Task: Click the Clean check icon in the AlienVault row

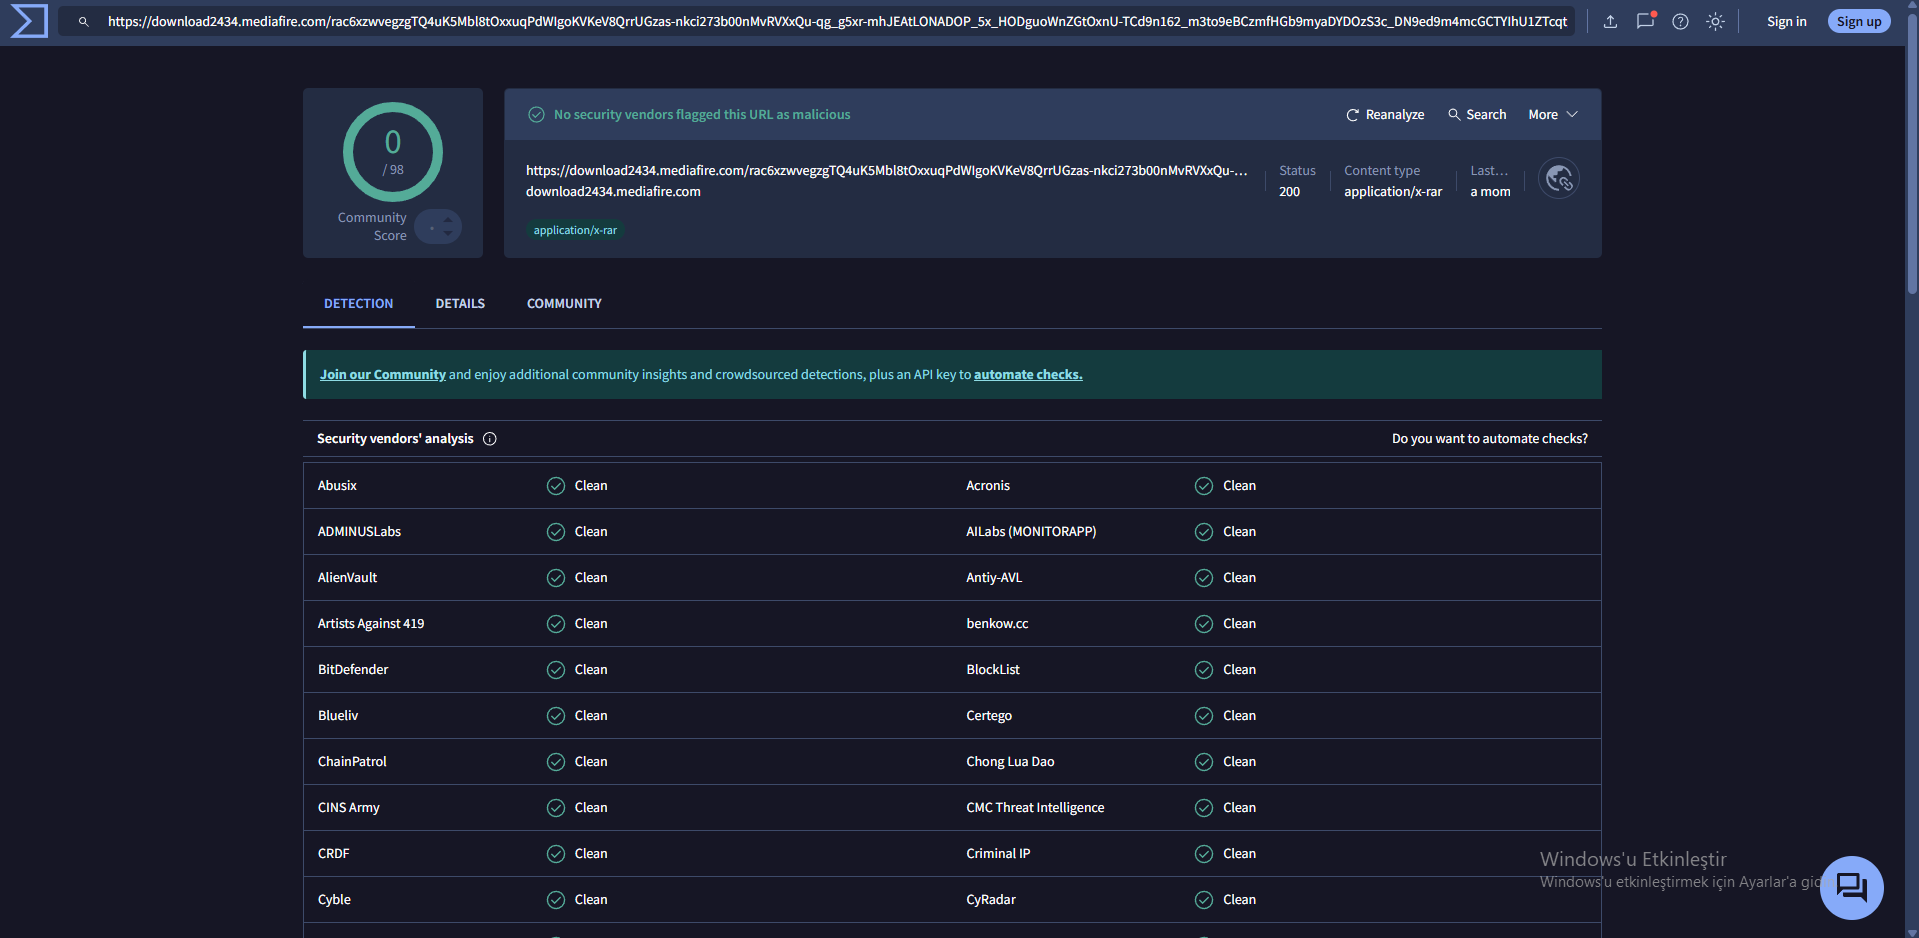Action: (x=556, y=578)
